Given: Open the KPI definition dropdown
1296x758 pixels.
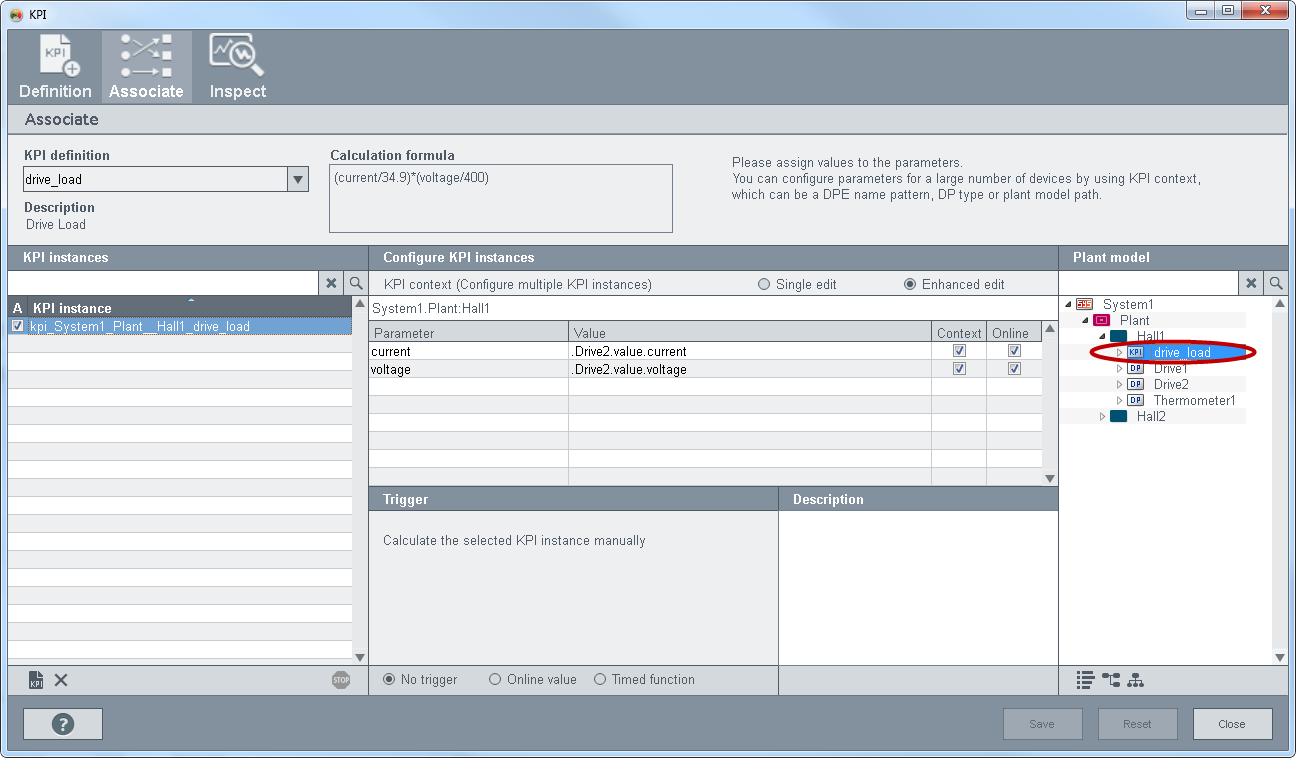Looking at the screenshot, I should pyautogui.click(x=297, y=180).
